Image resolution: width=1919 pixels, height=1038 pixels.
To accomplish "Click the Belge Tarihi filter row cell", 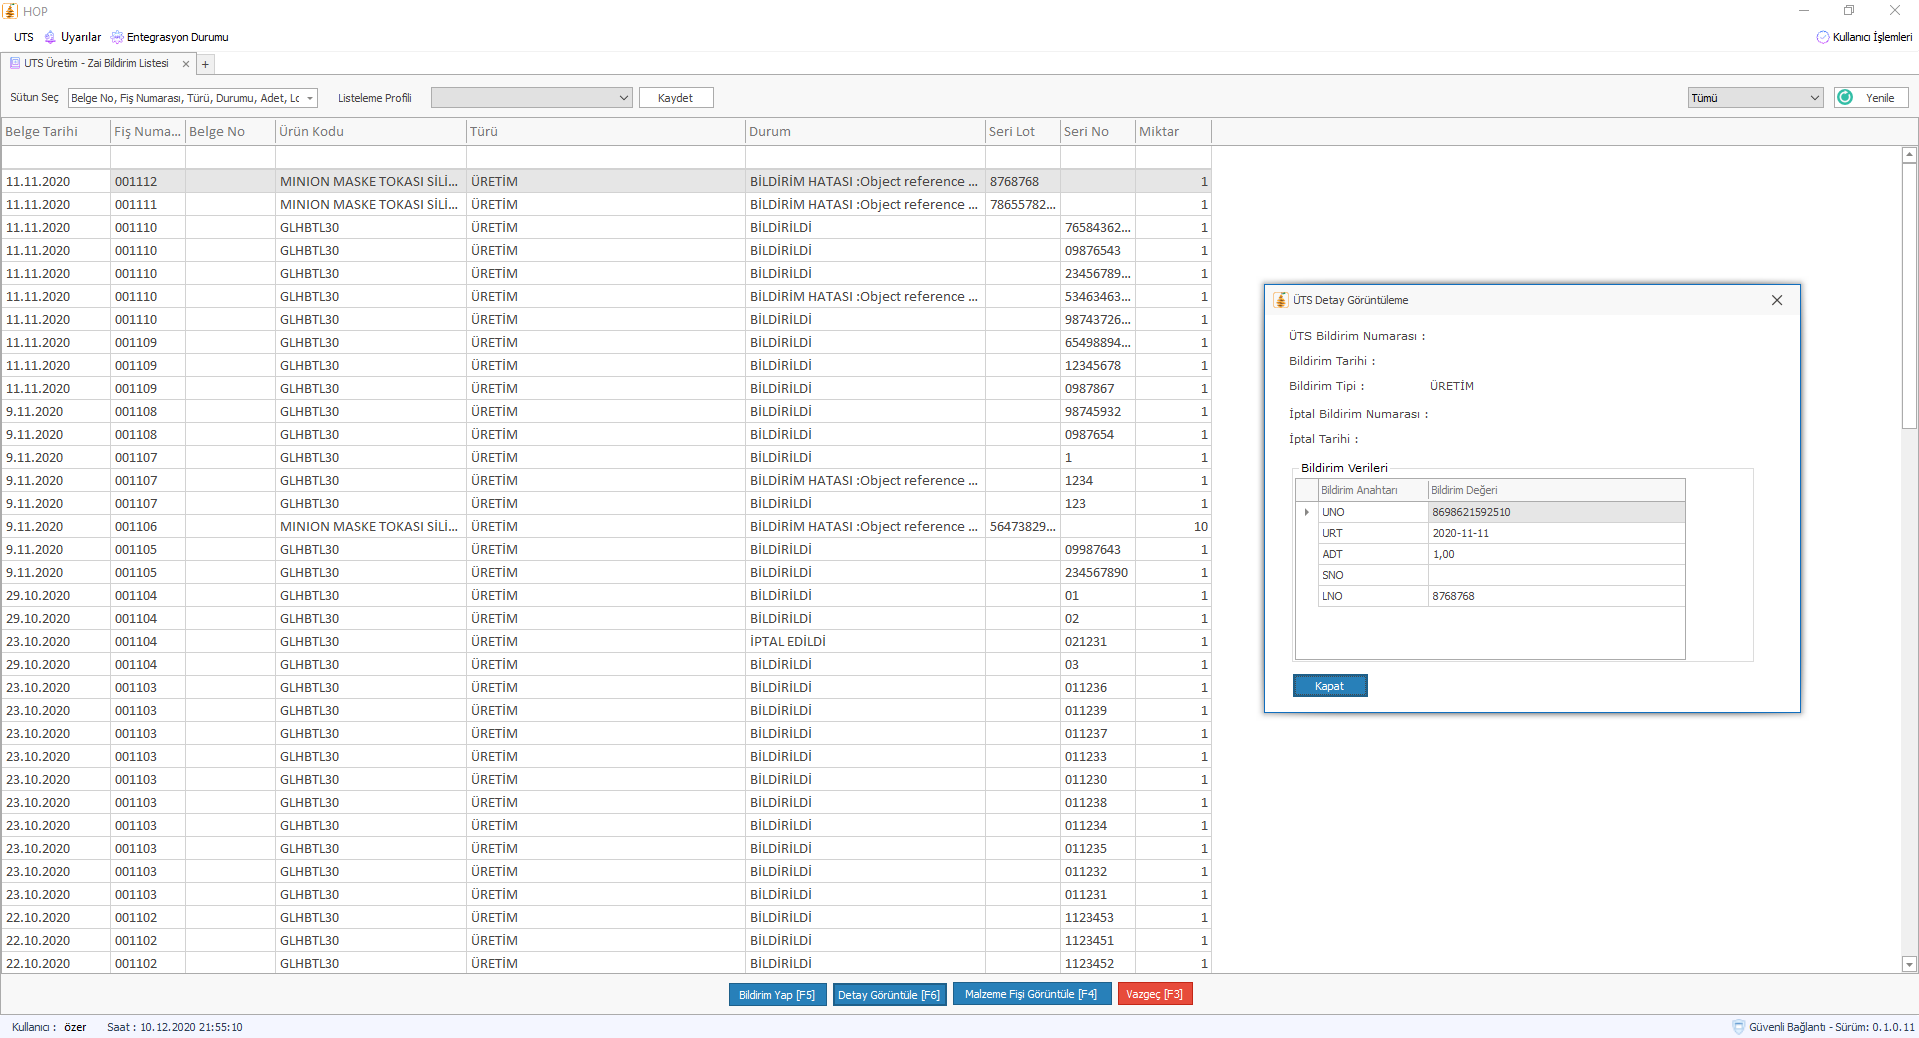I will (55, 157).
